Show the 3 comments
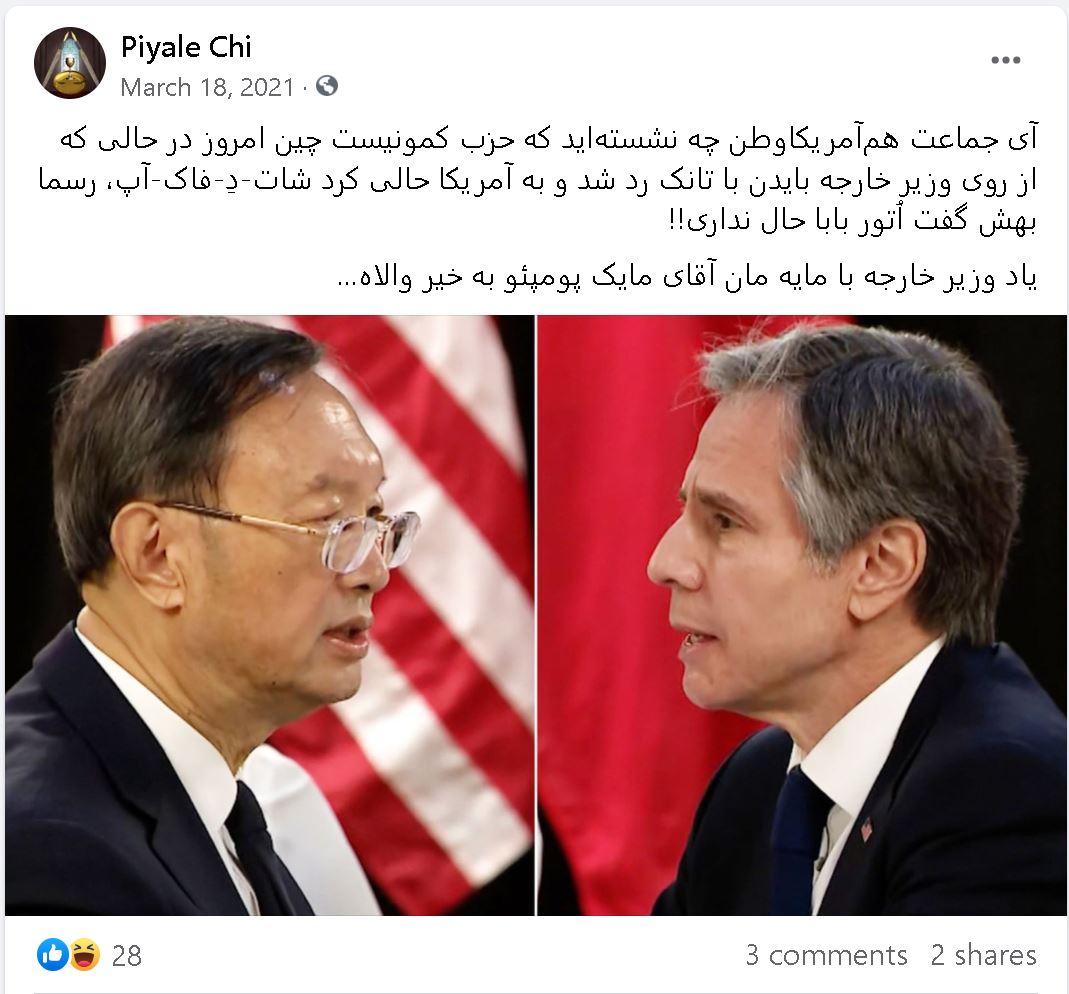Viewport: 1069px width, 994px height. coord(826,955)
